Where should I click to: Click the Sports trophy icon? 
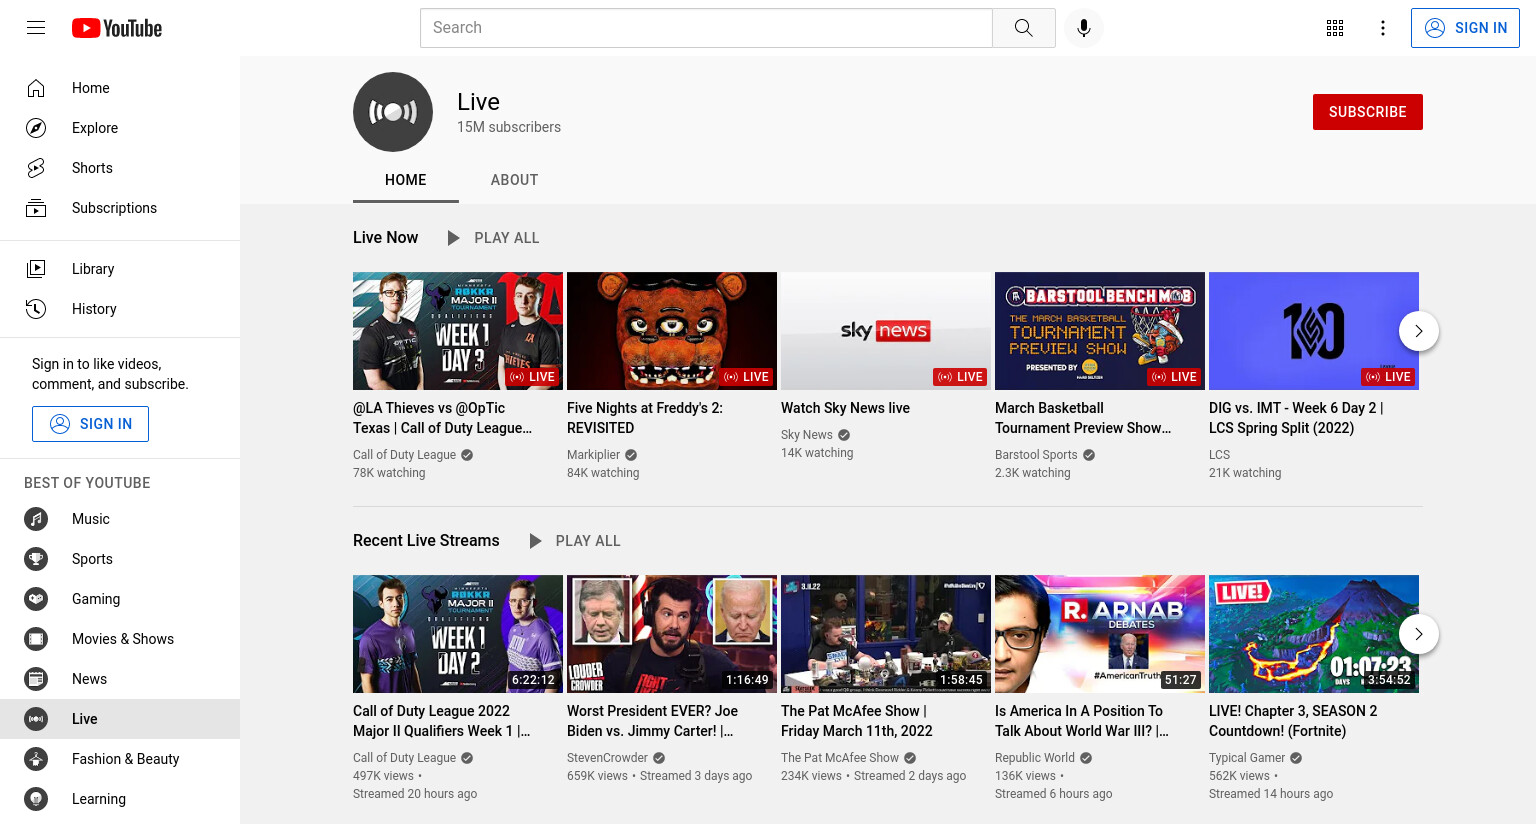point(36,559)
